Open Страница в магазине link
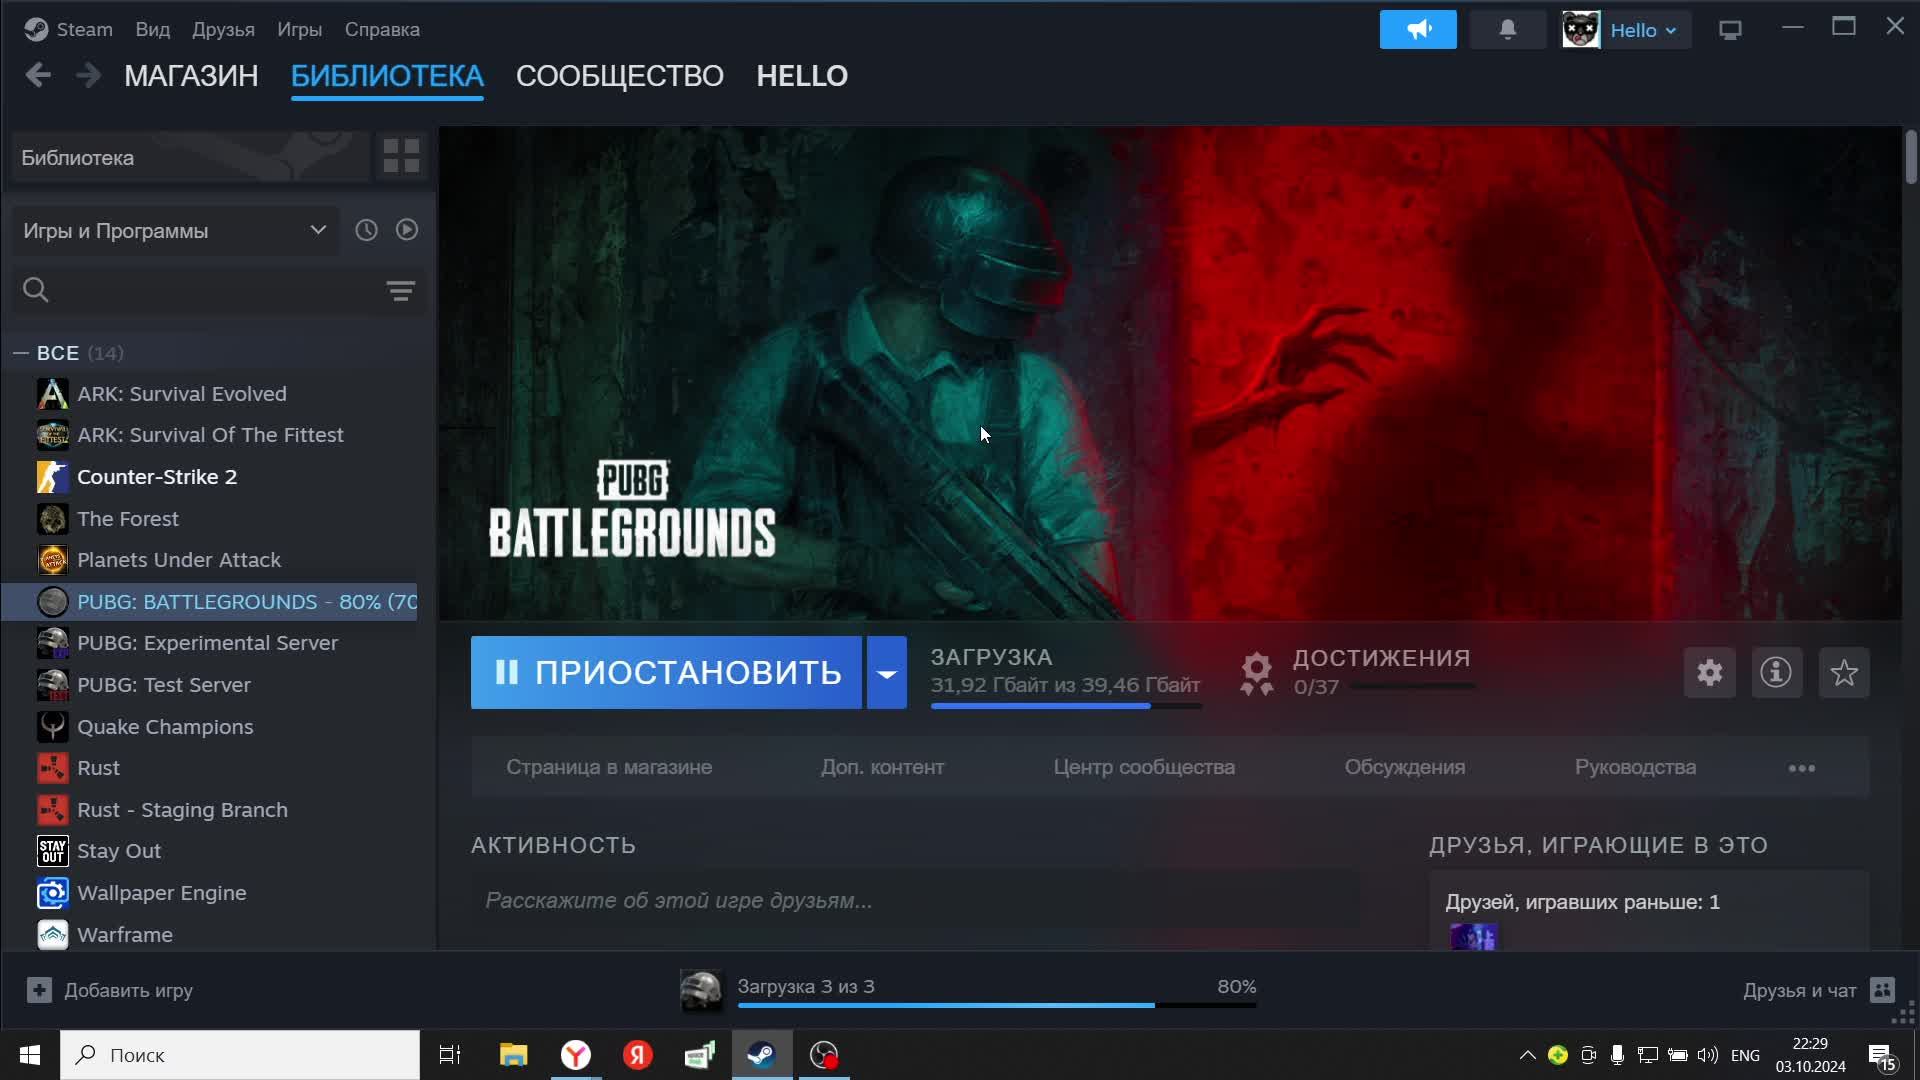This screenshot has width=1920, height=1080. click(x=608, y=767)
